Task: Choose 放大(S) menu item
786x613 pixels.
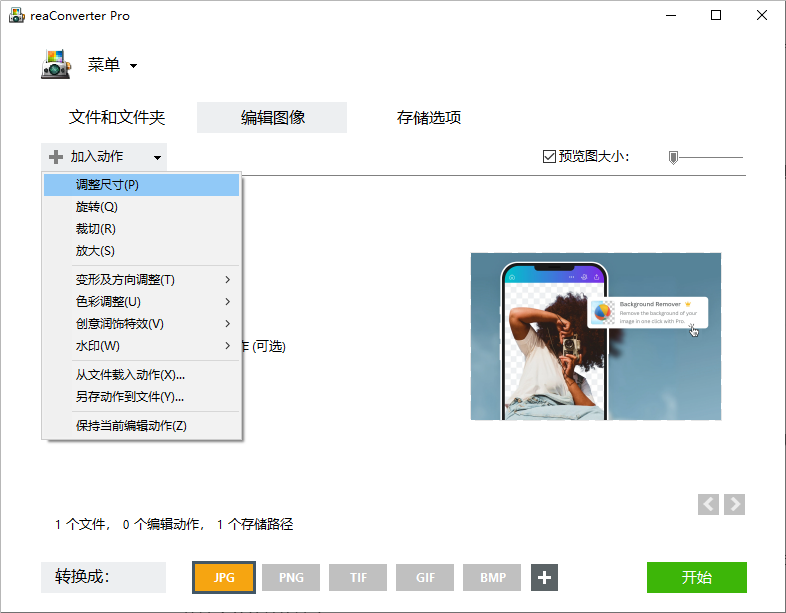Action: 141,251
